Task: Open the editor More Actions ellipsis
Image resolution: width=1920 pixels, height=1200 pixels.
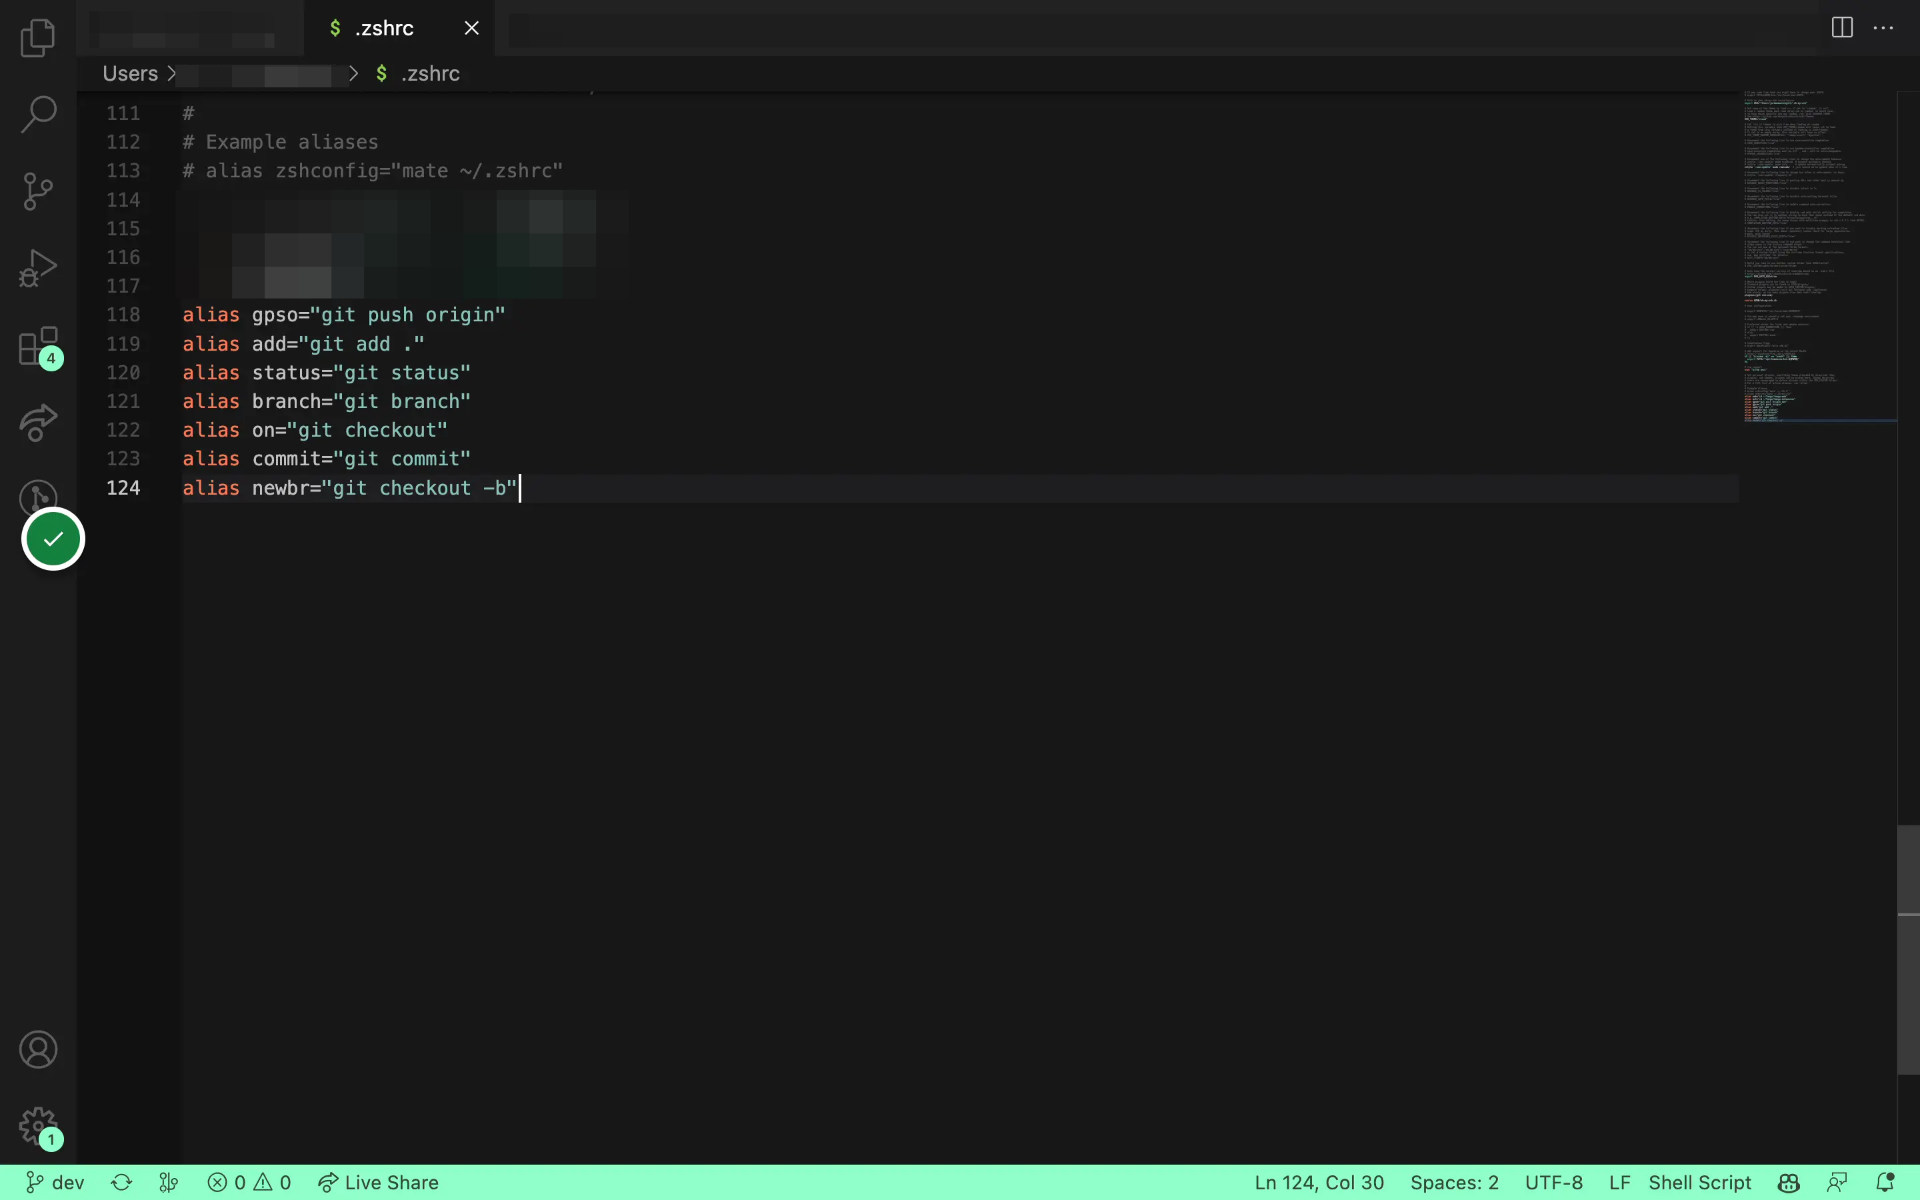Action: [1884, 28]
